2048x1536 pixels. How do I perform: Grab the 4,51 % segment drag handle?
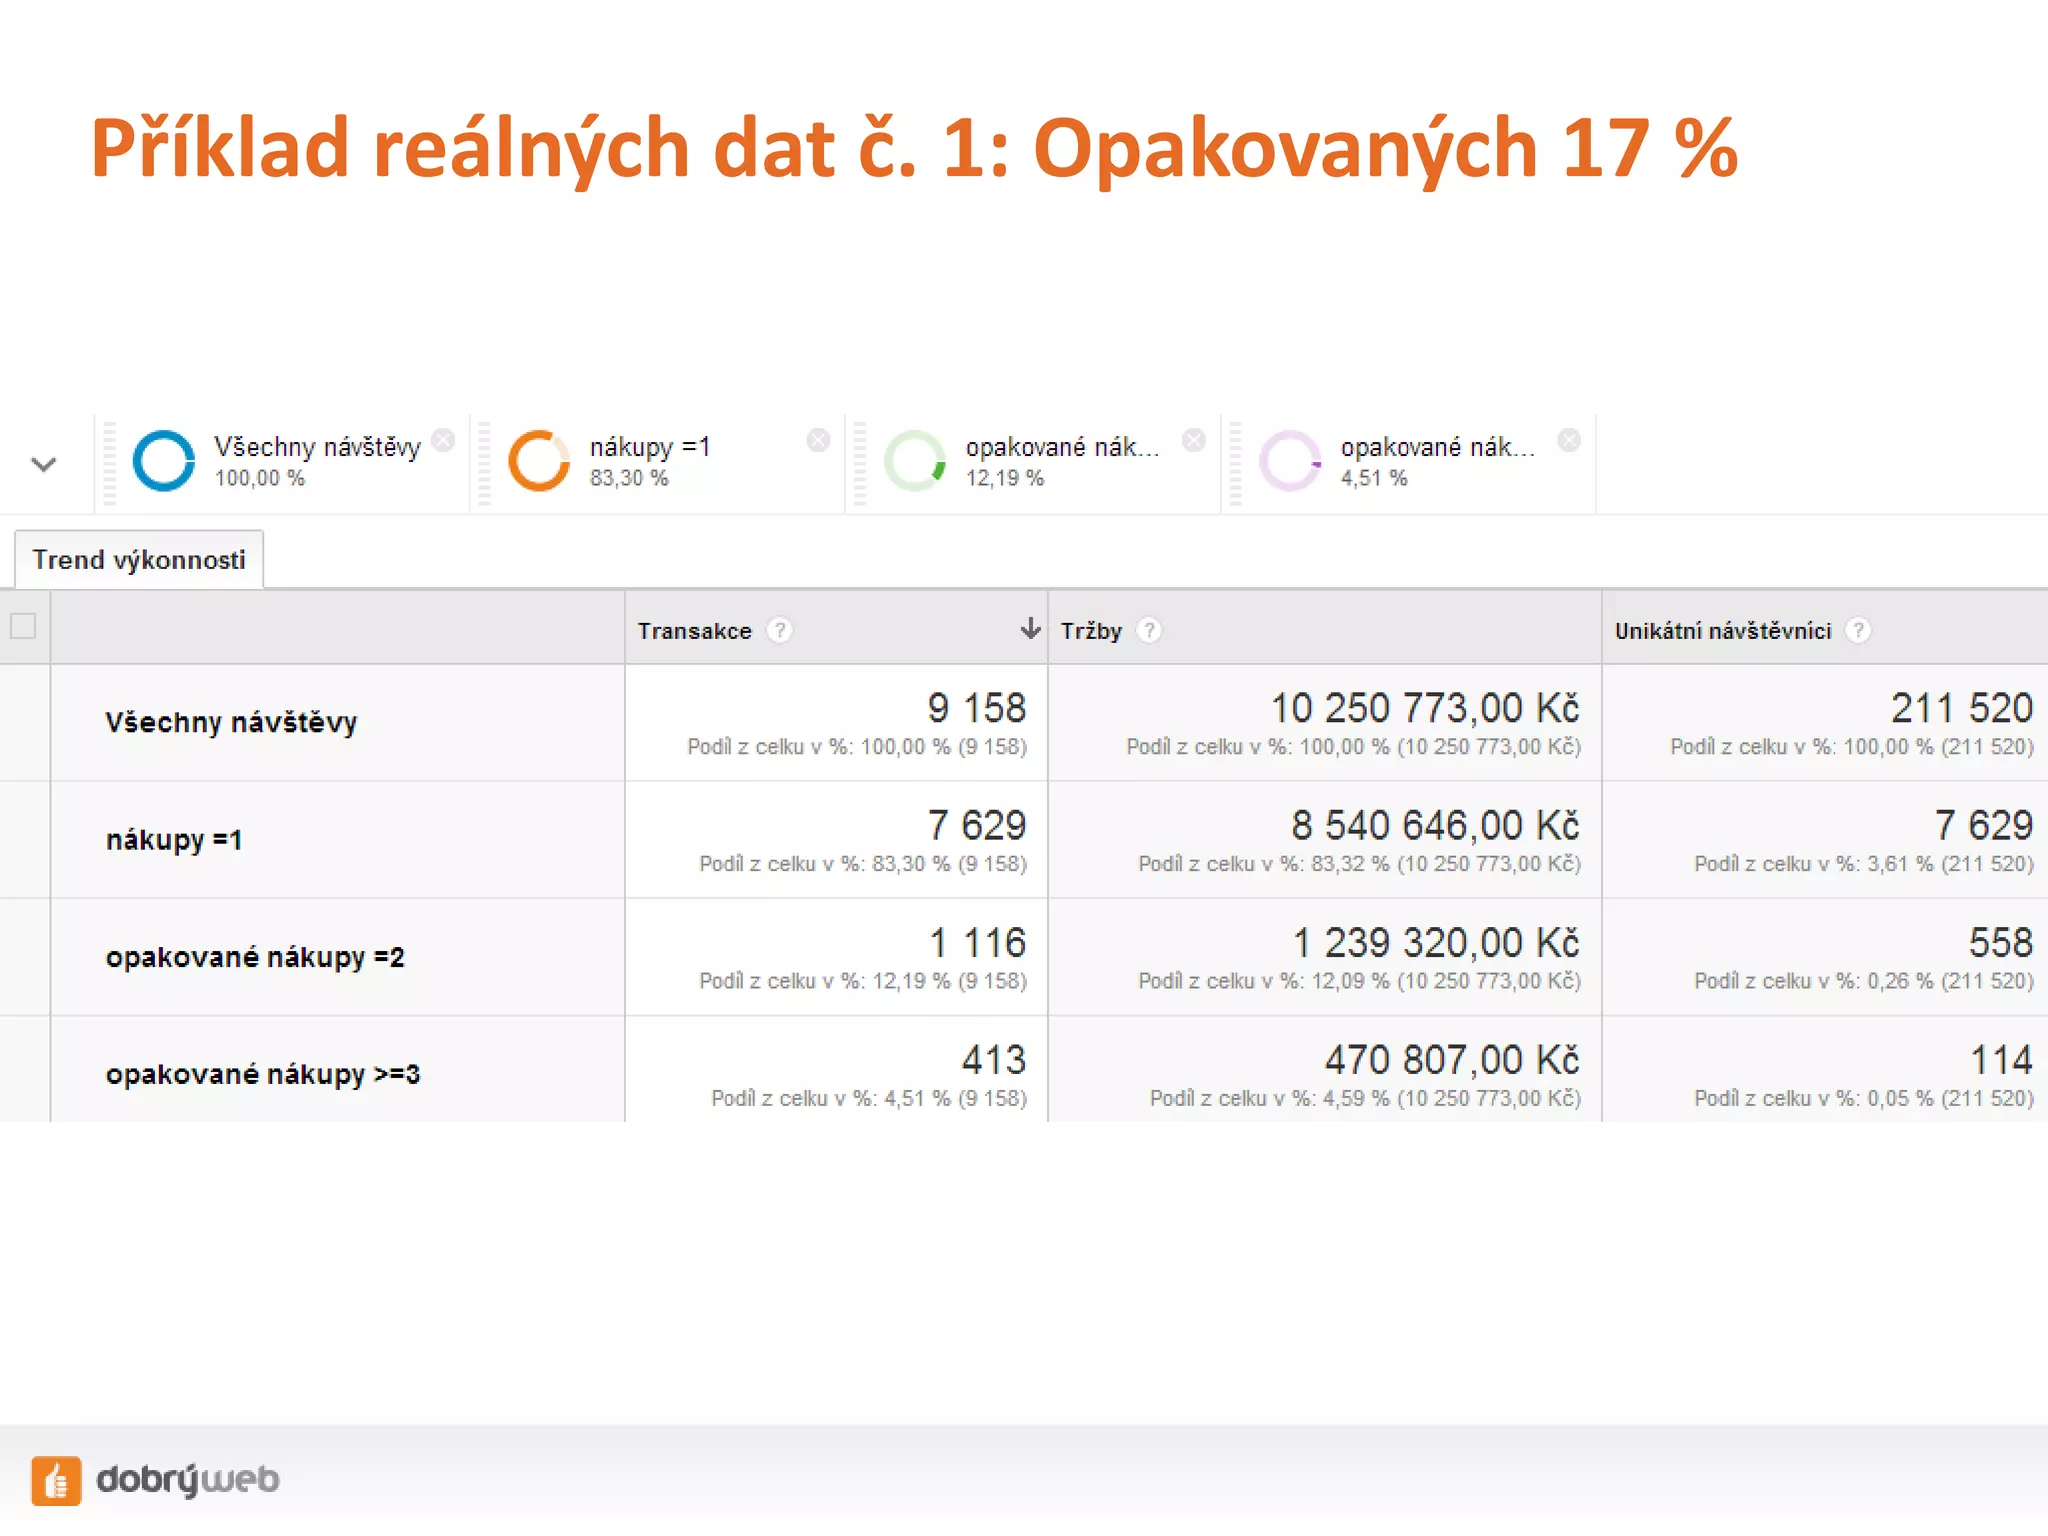1236,463
